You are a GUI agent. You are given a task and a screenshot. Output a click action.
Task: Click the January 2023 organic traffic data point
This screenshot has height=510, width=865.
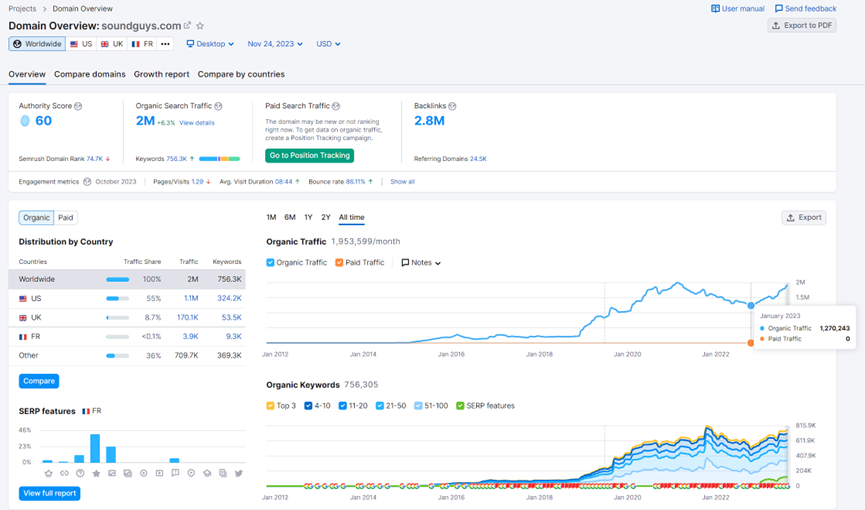[x=751, y=305]
